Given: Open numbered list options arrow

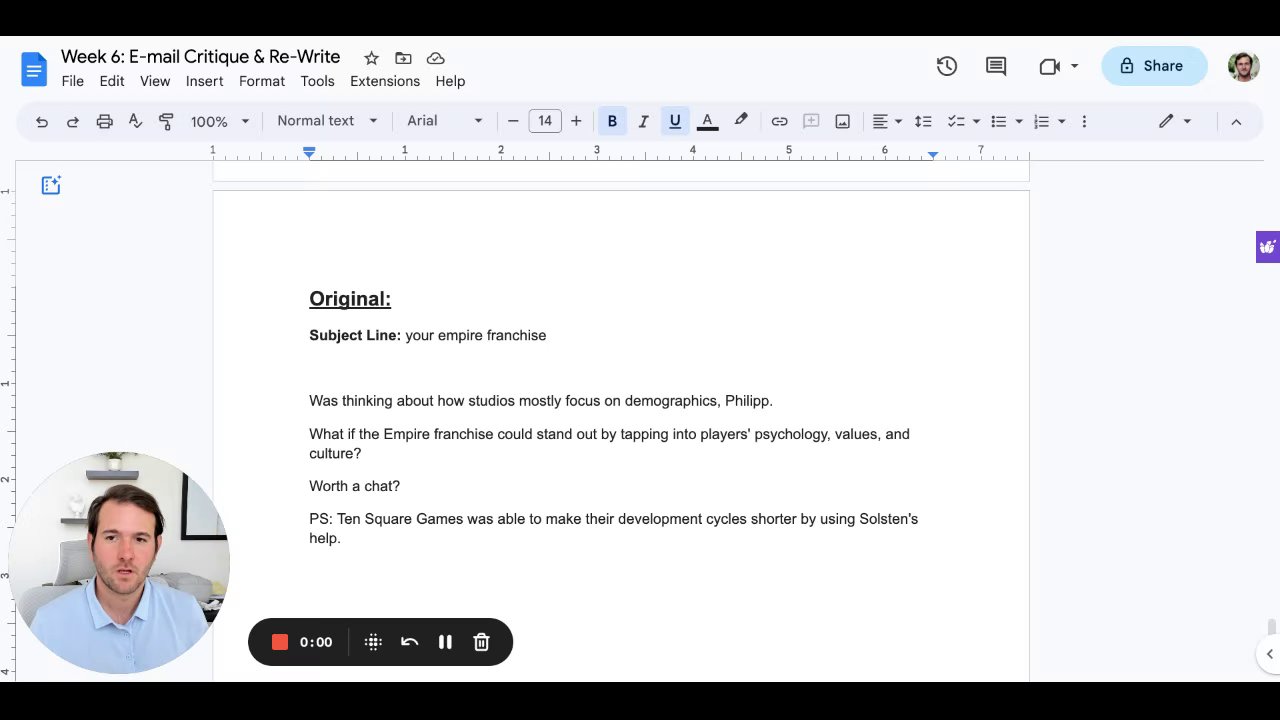Looking at the screenshot, I should (1061, 121).
